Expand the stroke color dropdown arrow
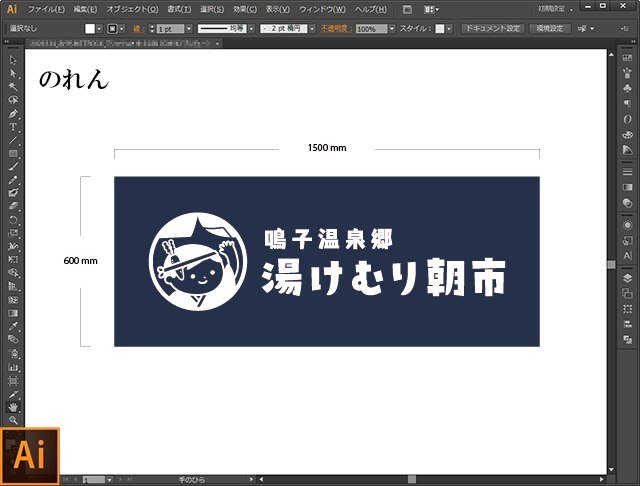 tap(122, 29)
